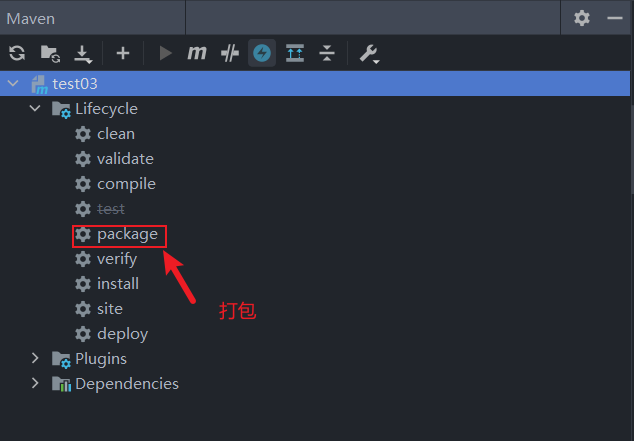Click the test03 Maven module icon
The width and height of the screenshot is (634, 441).
tap(40, 84)
